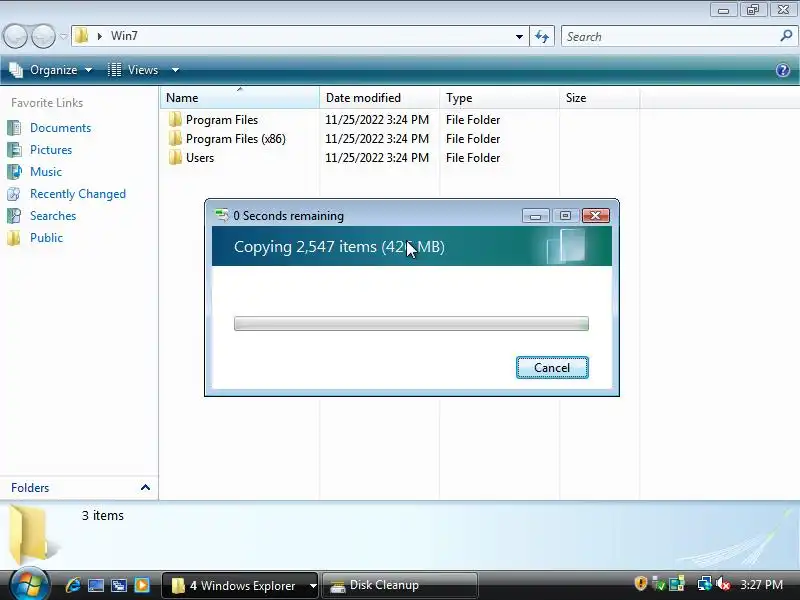Expand the Views dropdown arrow
This screenshot has width=800, height=600.
(175, 70)
